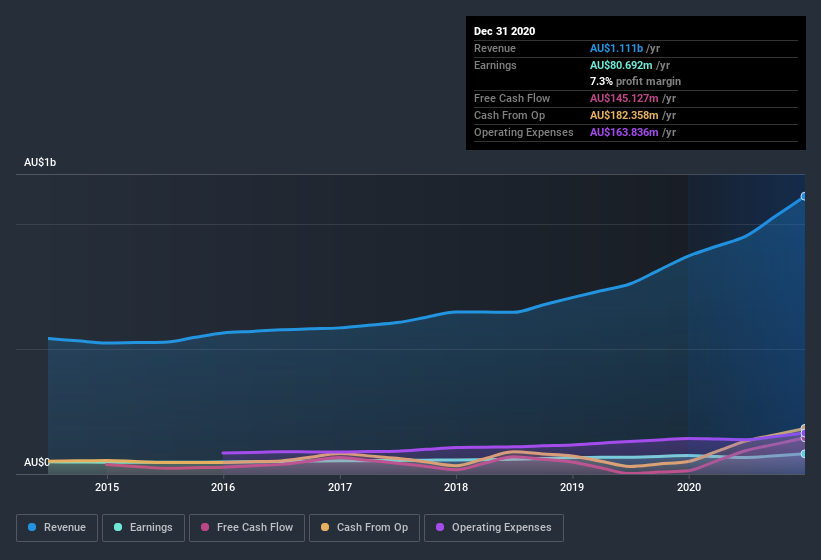821x560 pixels.
Task: Click the AU$1b y-axis label
Action: point(40,162)
